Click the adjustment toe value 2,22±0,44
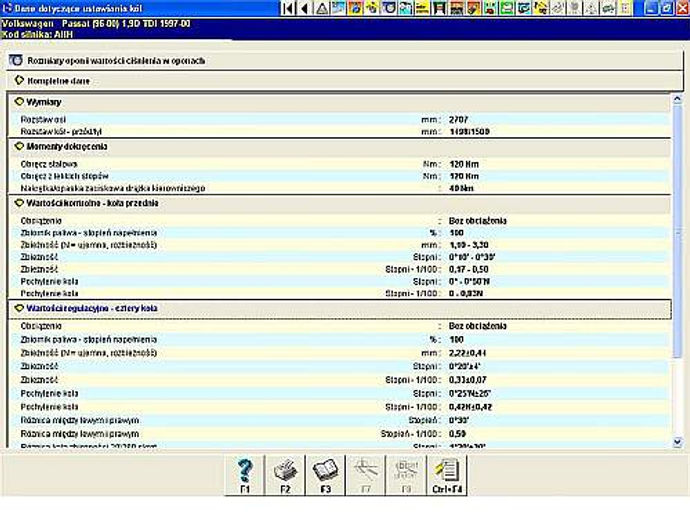 tap(468, 353)
